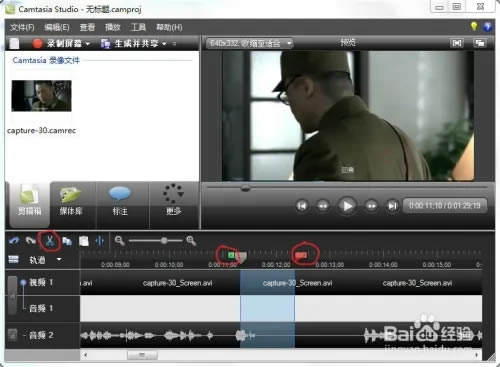Open the 播放 menu
Viewport: 500px width, 367px height.
(113, 27)
